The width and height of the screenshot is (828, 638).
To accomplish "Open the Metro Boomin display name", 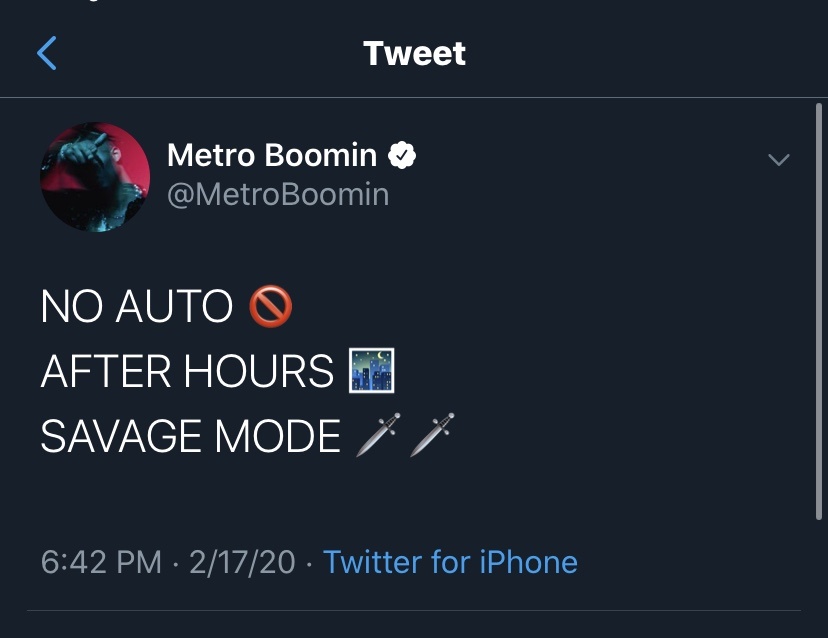I will pyautogui.click(x=272, y=155).
